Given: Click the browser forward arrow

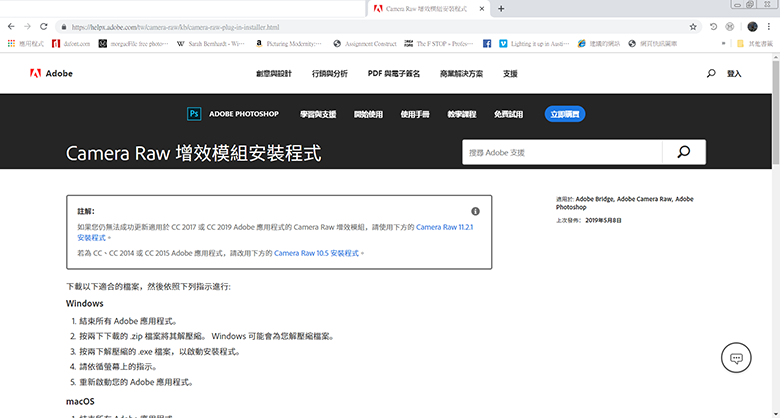Looking at the screenshot, I should (x=27, y=27).
